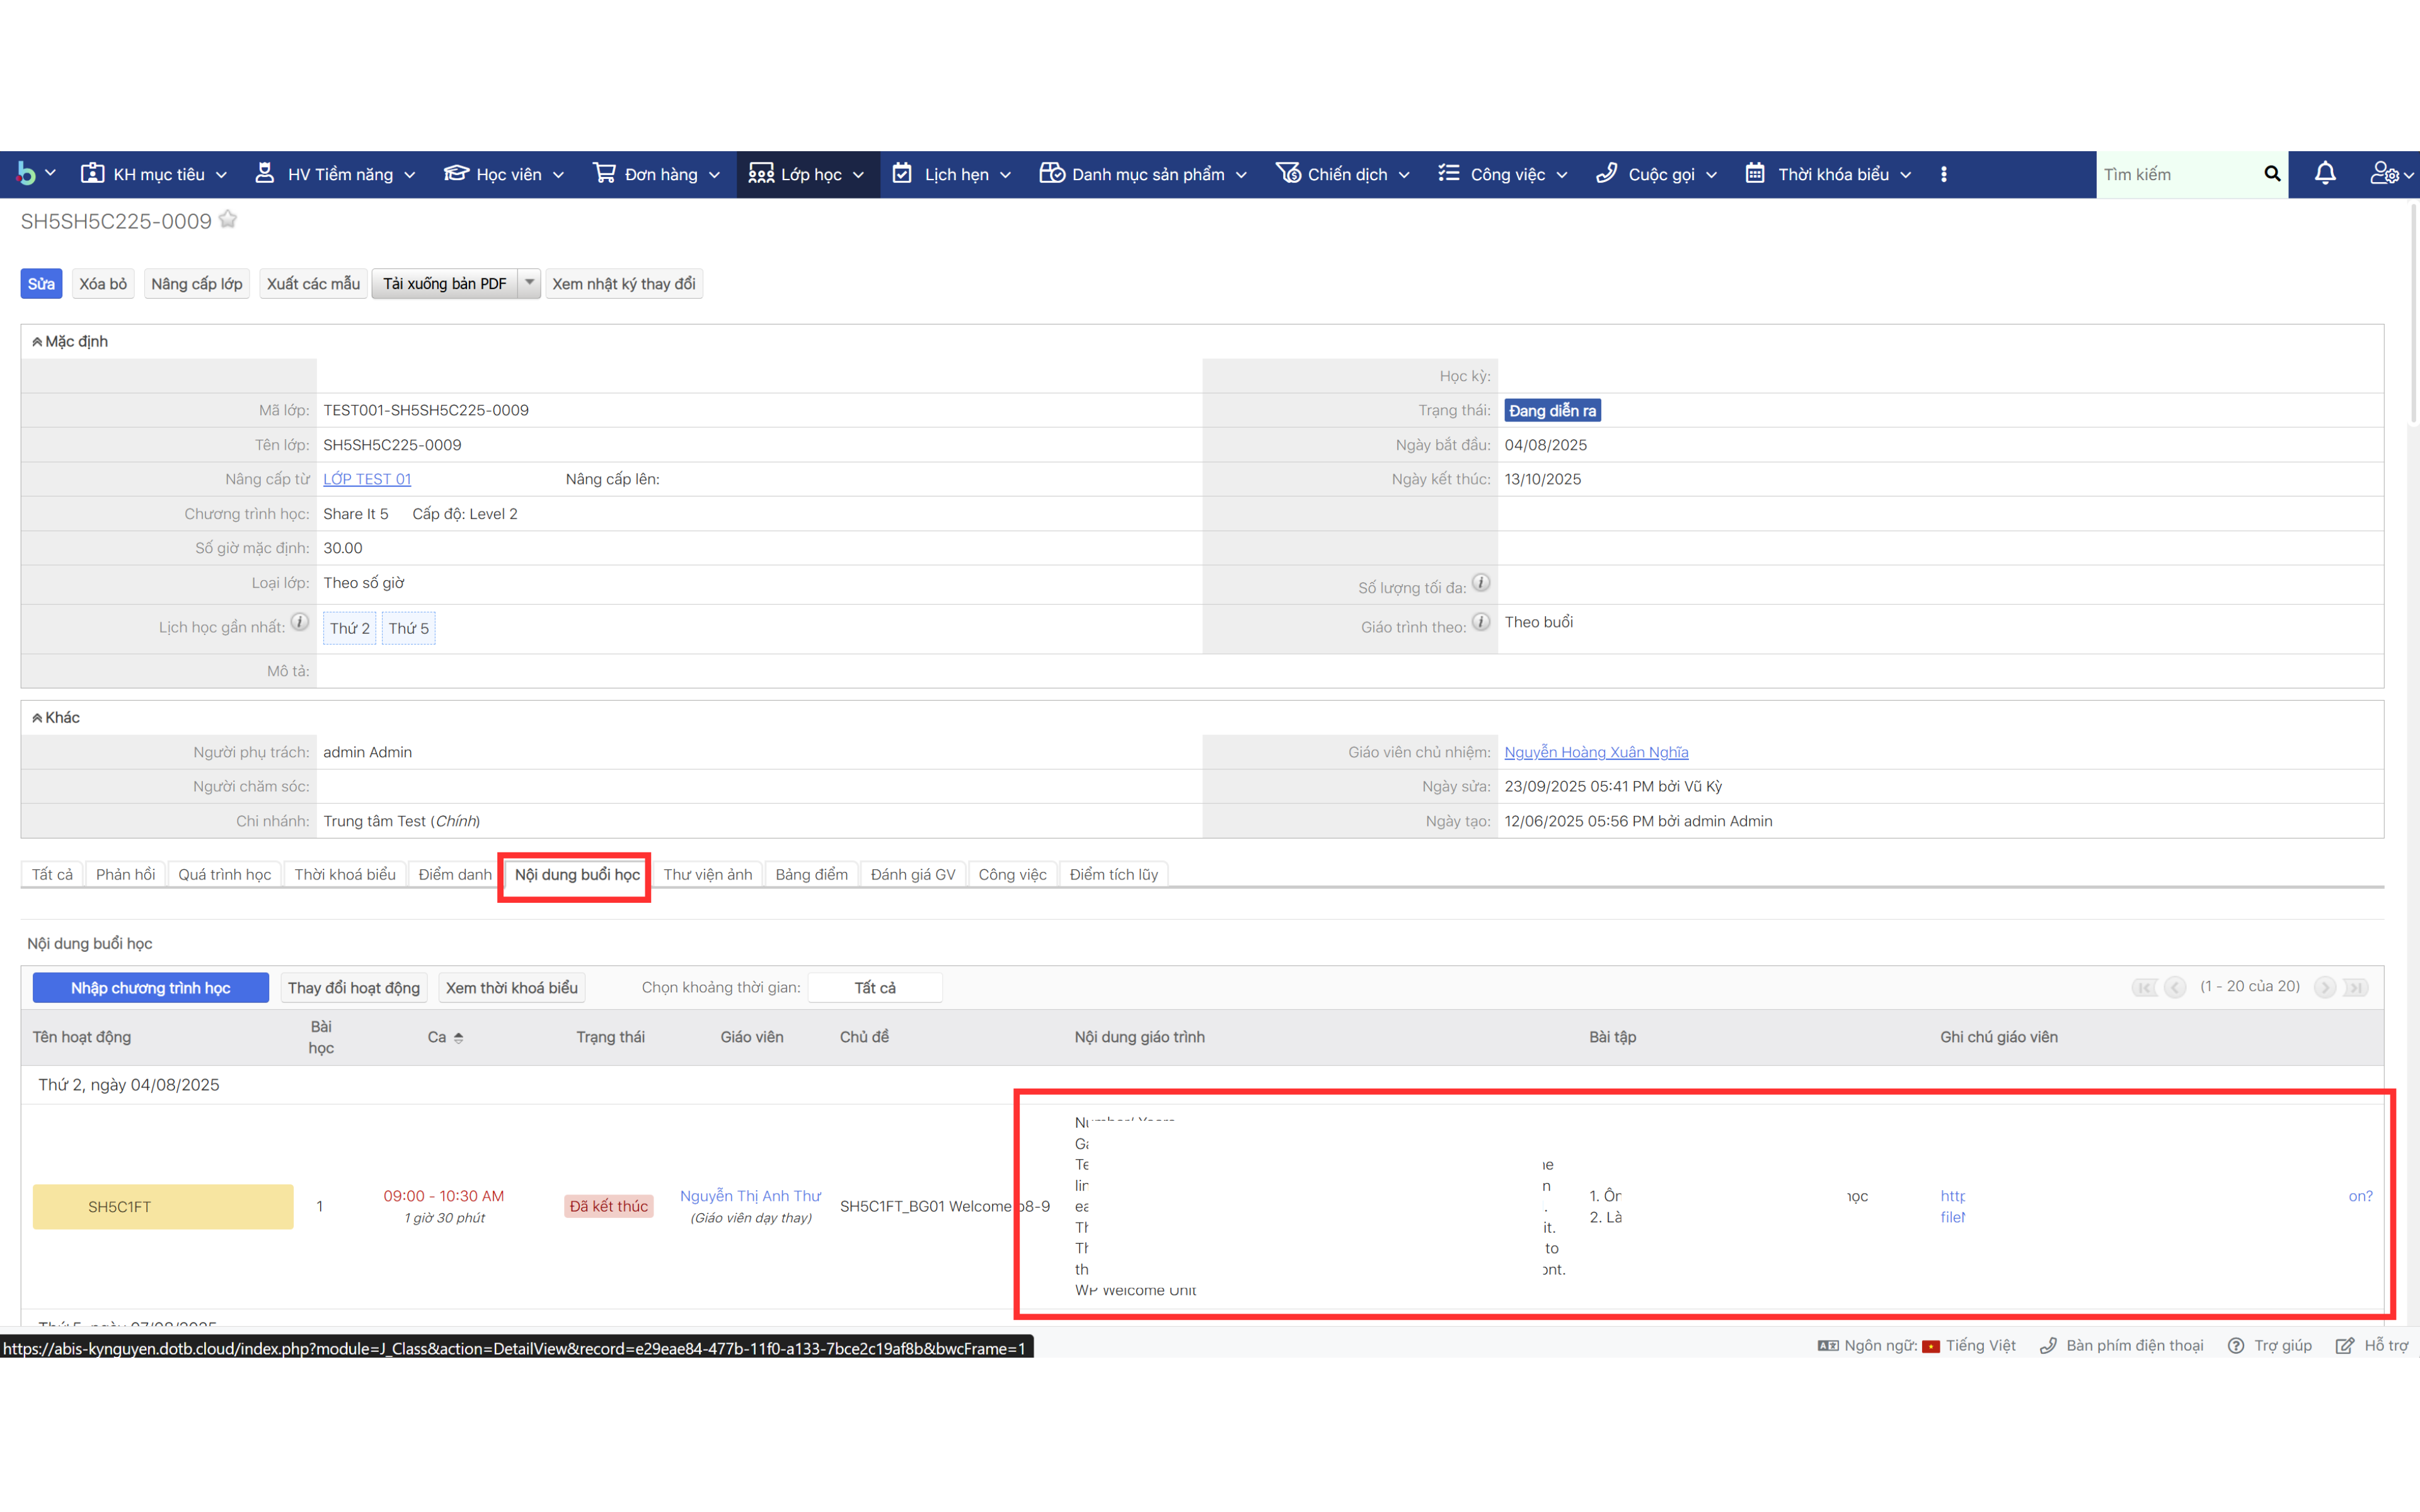Go to next page arrow in pagination
The image size is (2420, 1512).
[x=2325, y=988]
